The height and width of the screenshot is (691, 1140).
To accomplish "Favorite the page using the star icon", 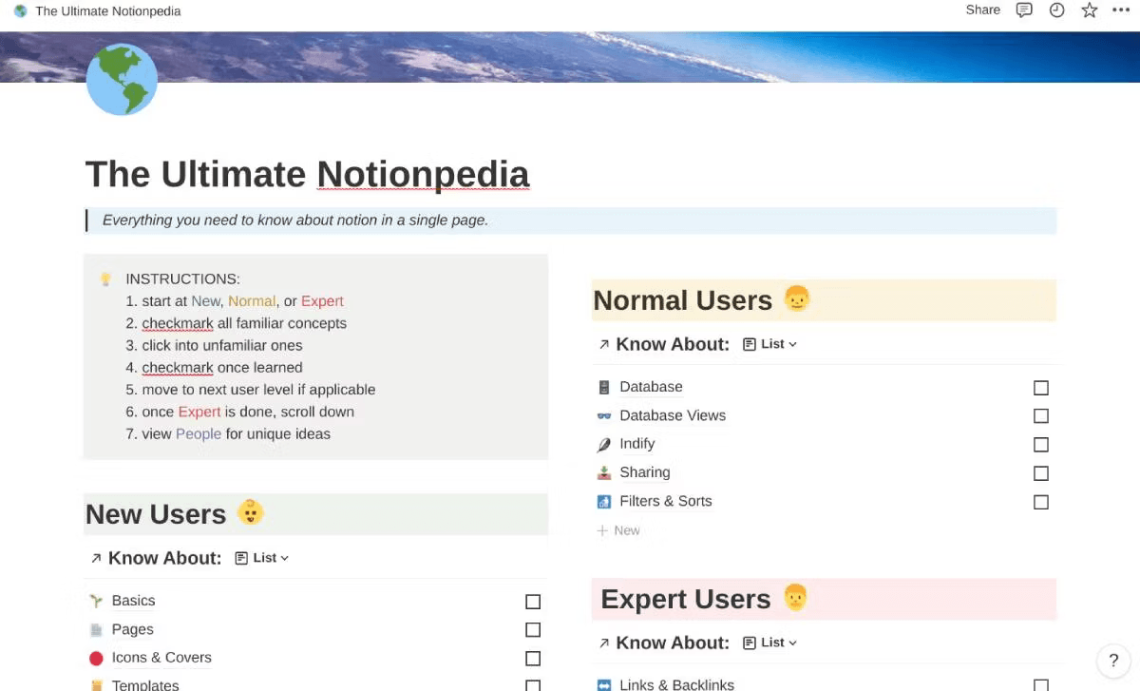I will (x=1088, y=10).
